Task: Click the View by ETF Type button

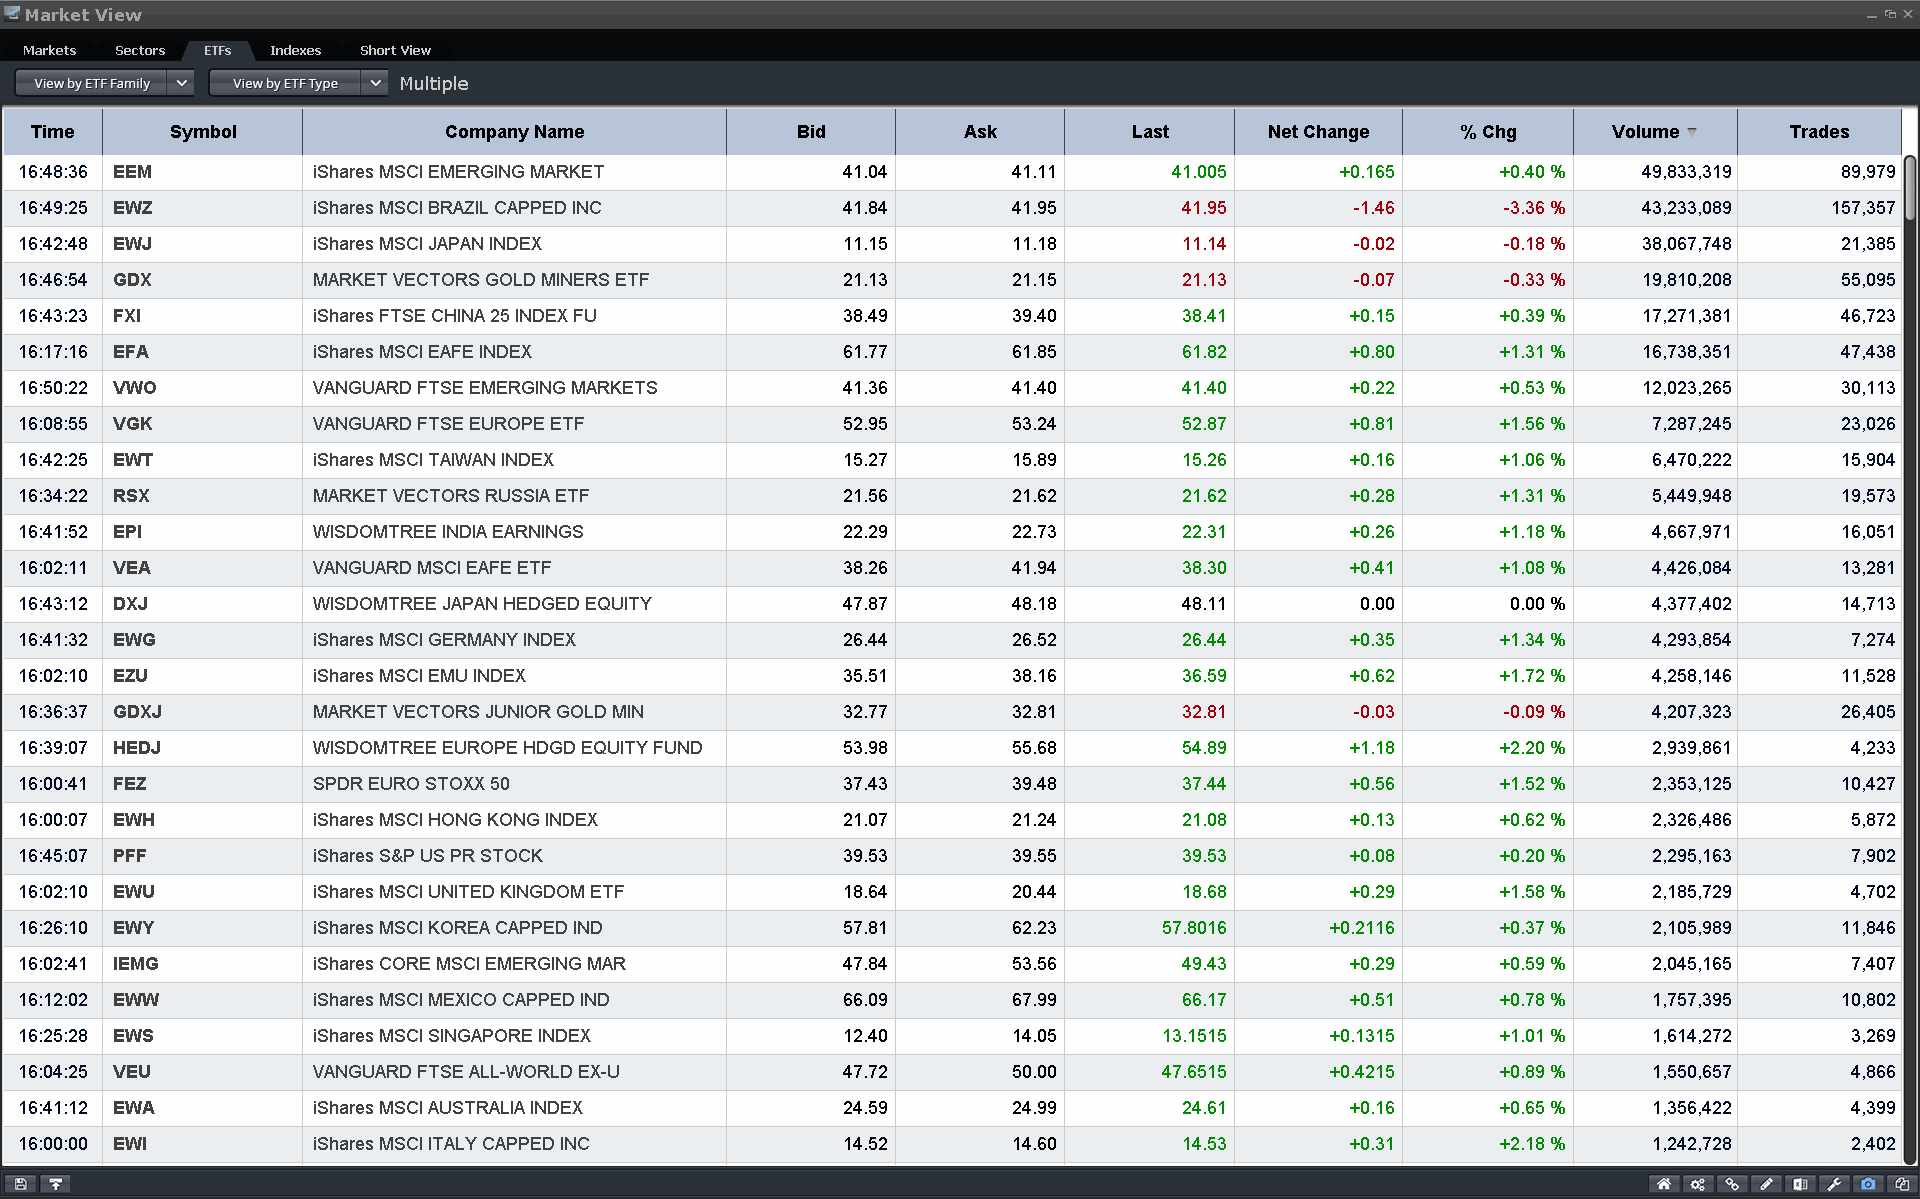Action: (285, 83)
